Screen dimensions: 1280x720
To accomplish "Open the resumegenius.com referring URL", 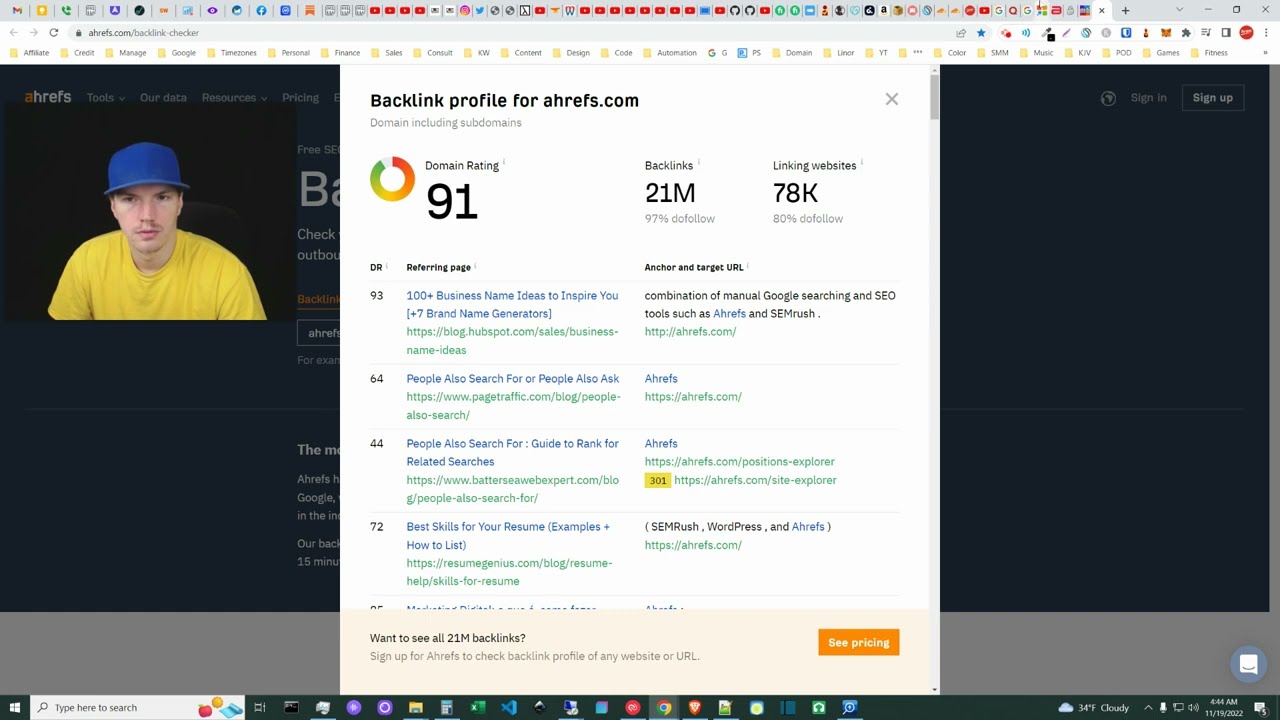I will [x=509, y=572].
